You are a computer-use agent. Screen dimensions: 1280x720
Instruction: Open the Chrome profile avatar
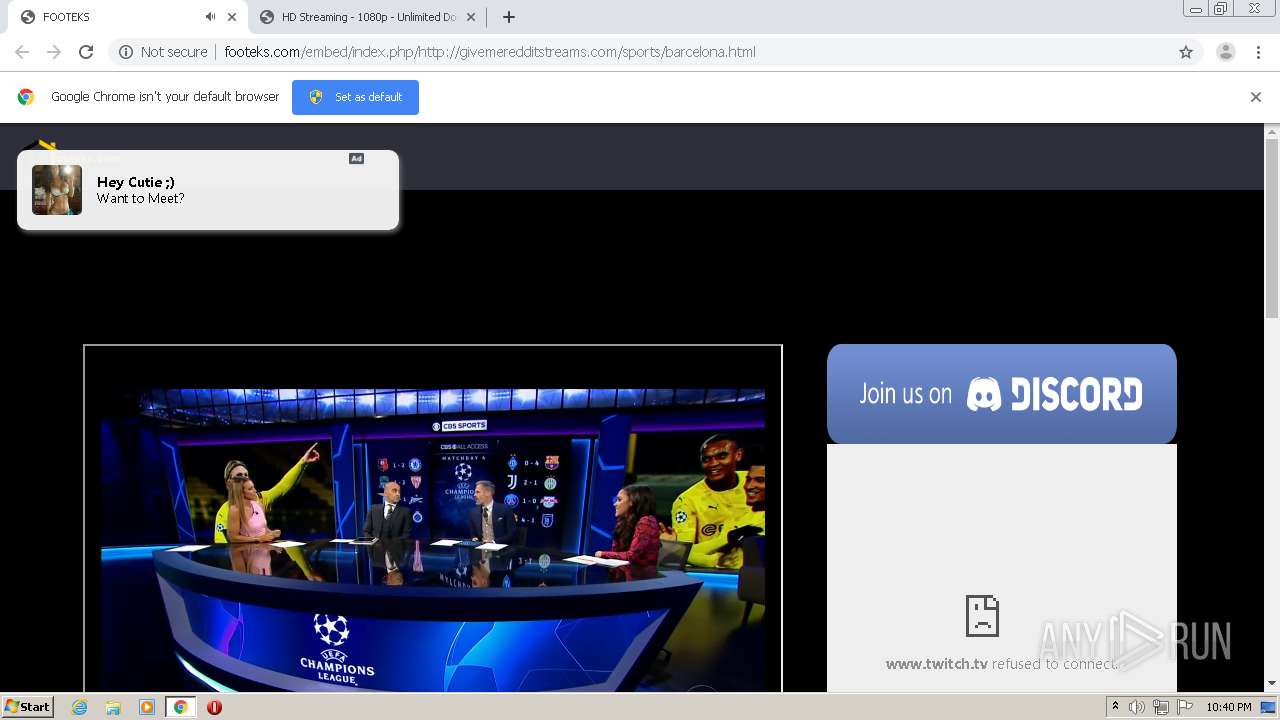pyautogui.click(x=1226, y=52)
